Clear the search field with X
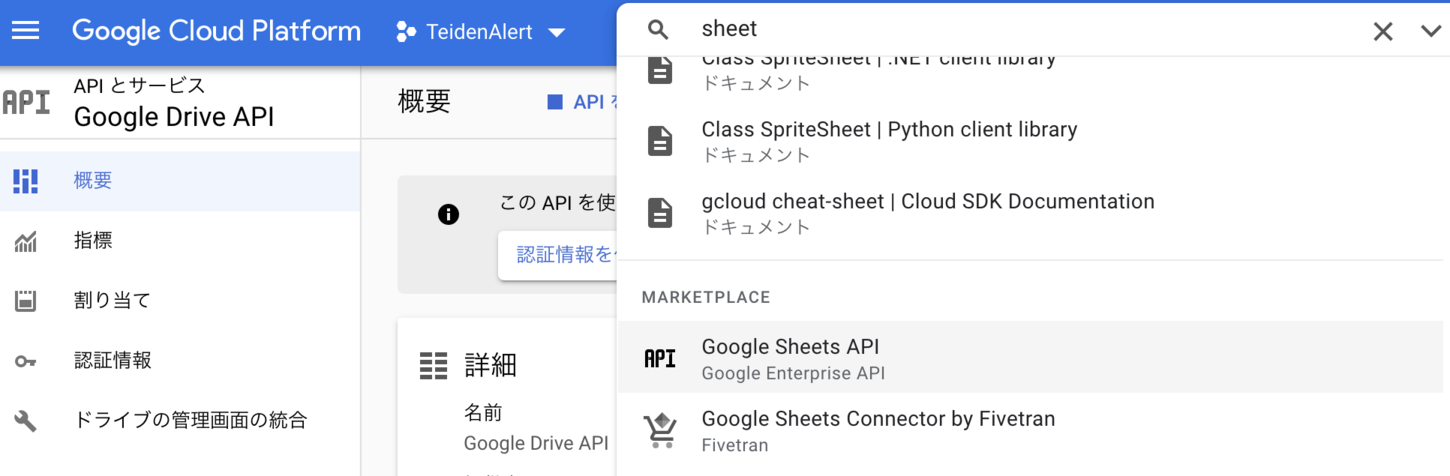Viewport: 1450px width, 476px height. (x=1383, y=31)
